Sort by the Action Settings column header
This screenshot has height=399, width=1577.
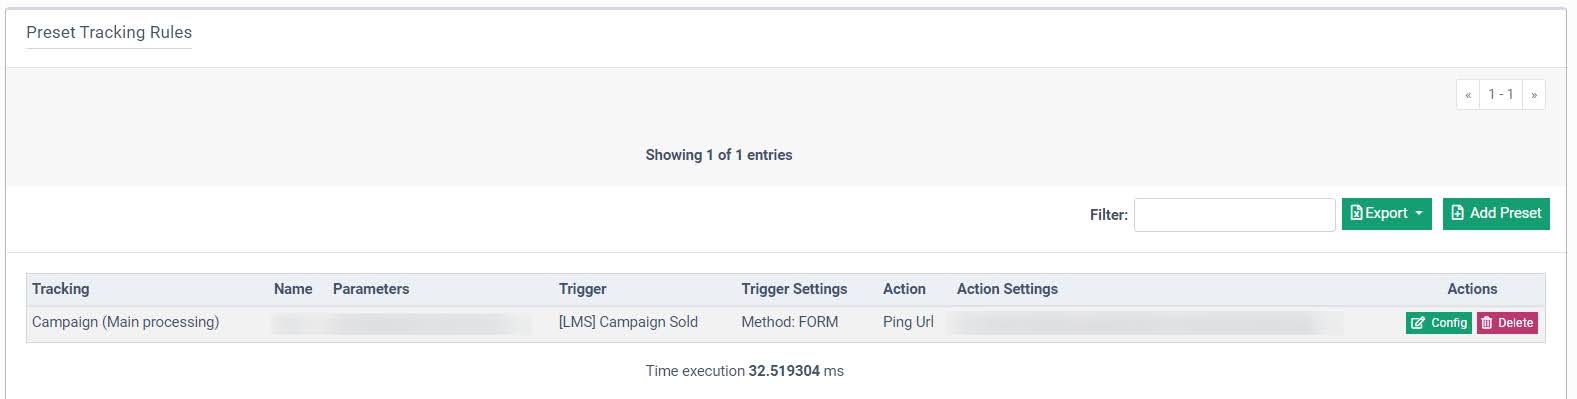point(1007,289)
